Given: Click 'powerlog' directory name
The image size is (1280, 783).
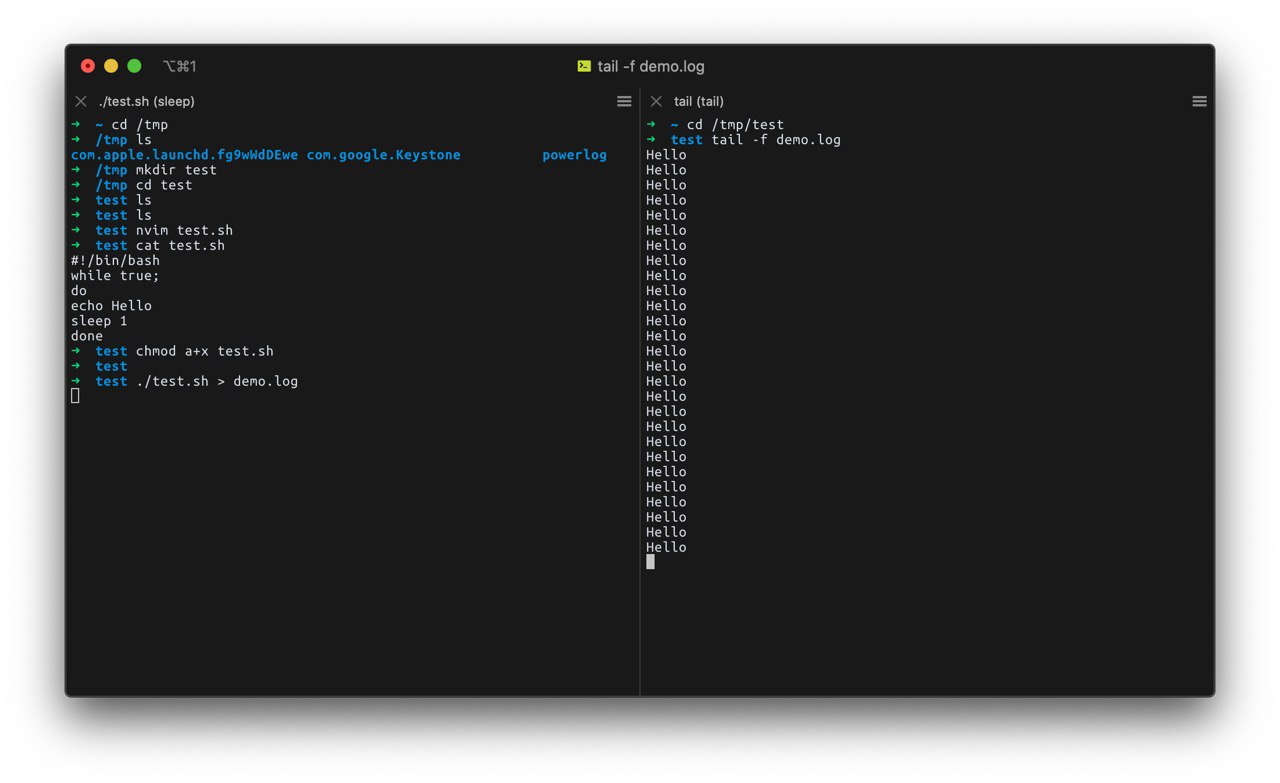Looking at the screenshot, I should coord(574,155).
